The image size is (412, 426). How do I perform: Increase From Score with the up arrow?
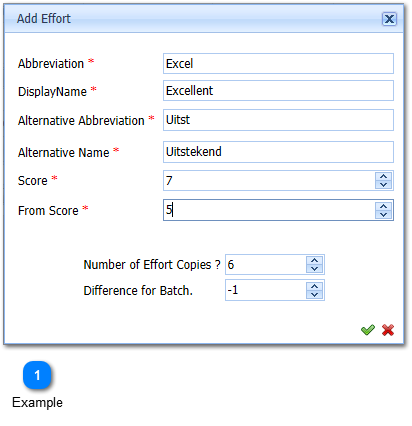click(383, 206)
